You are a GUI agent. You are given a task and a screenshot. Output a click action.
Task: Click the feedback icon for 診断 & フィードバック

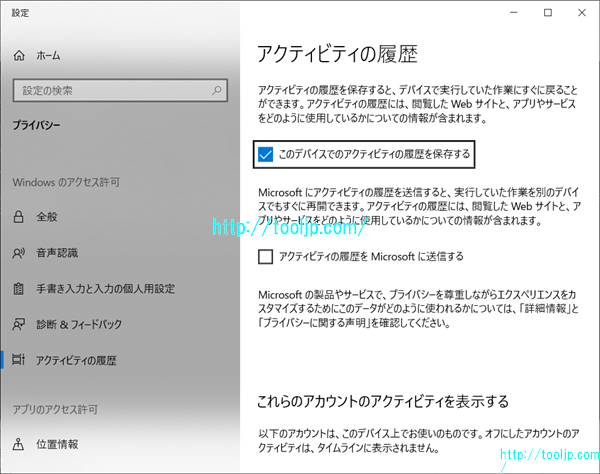(18, 324)
